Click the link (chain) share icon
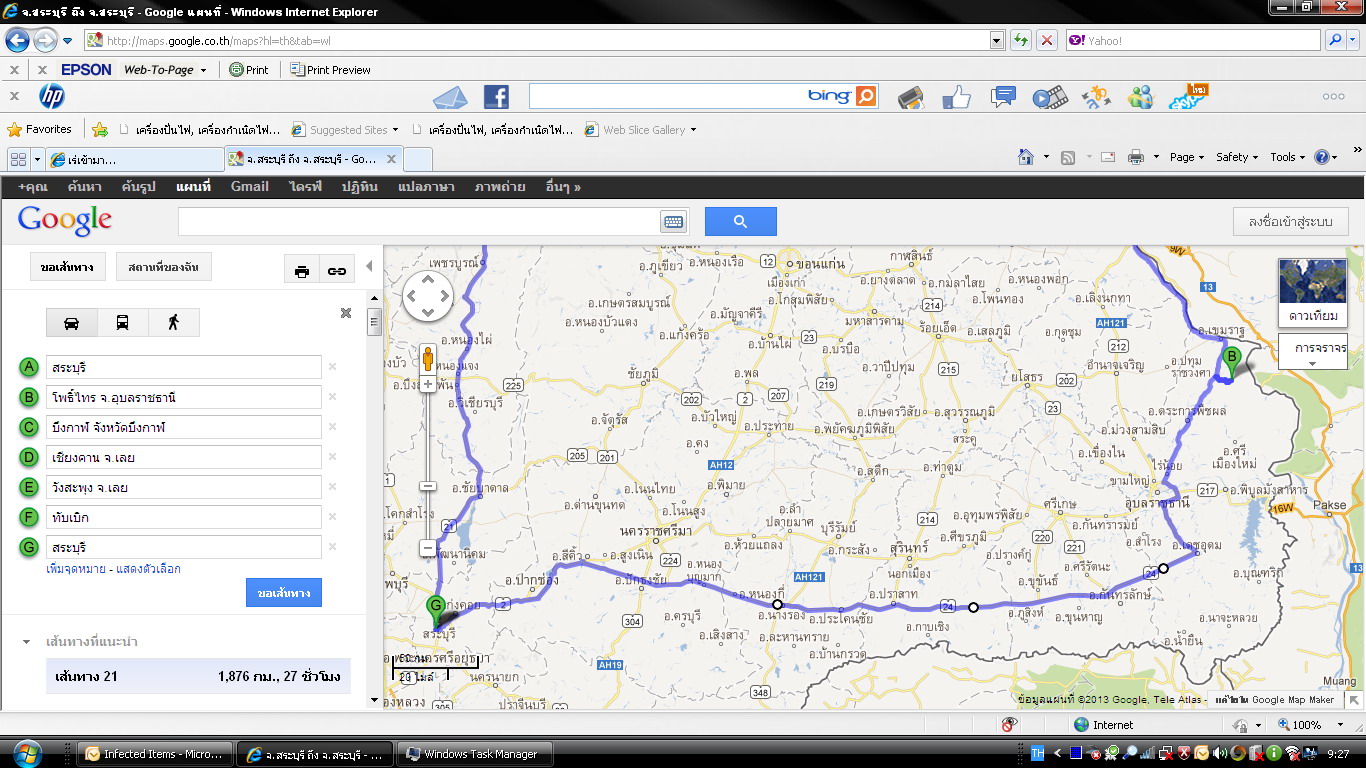The image size is (1366, 768). pos(337,270)
